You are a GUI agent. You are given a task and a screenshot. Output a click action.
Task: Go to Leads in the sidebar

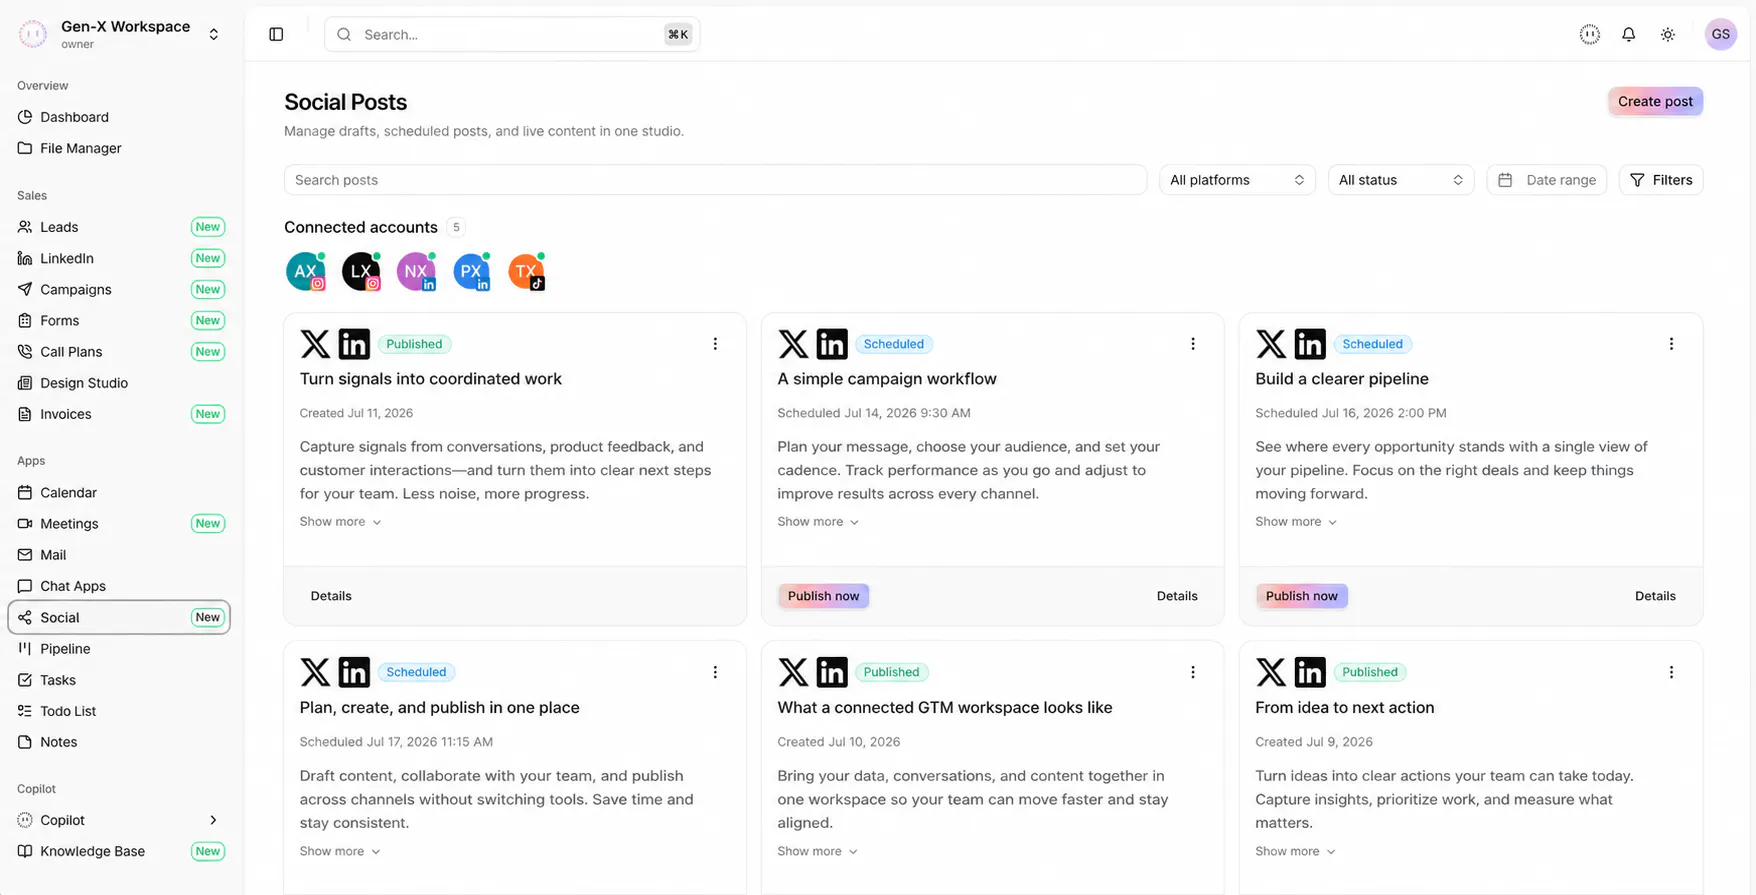click(x=119, y=227)
